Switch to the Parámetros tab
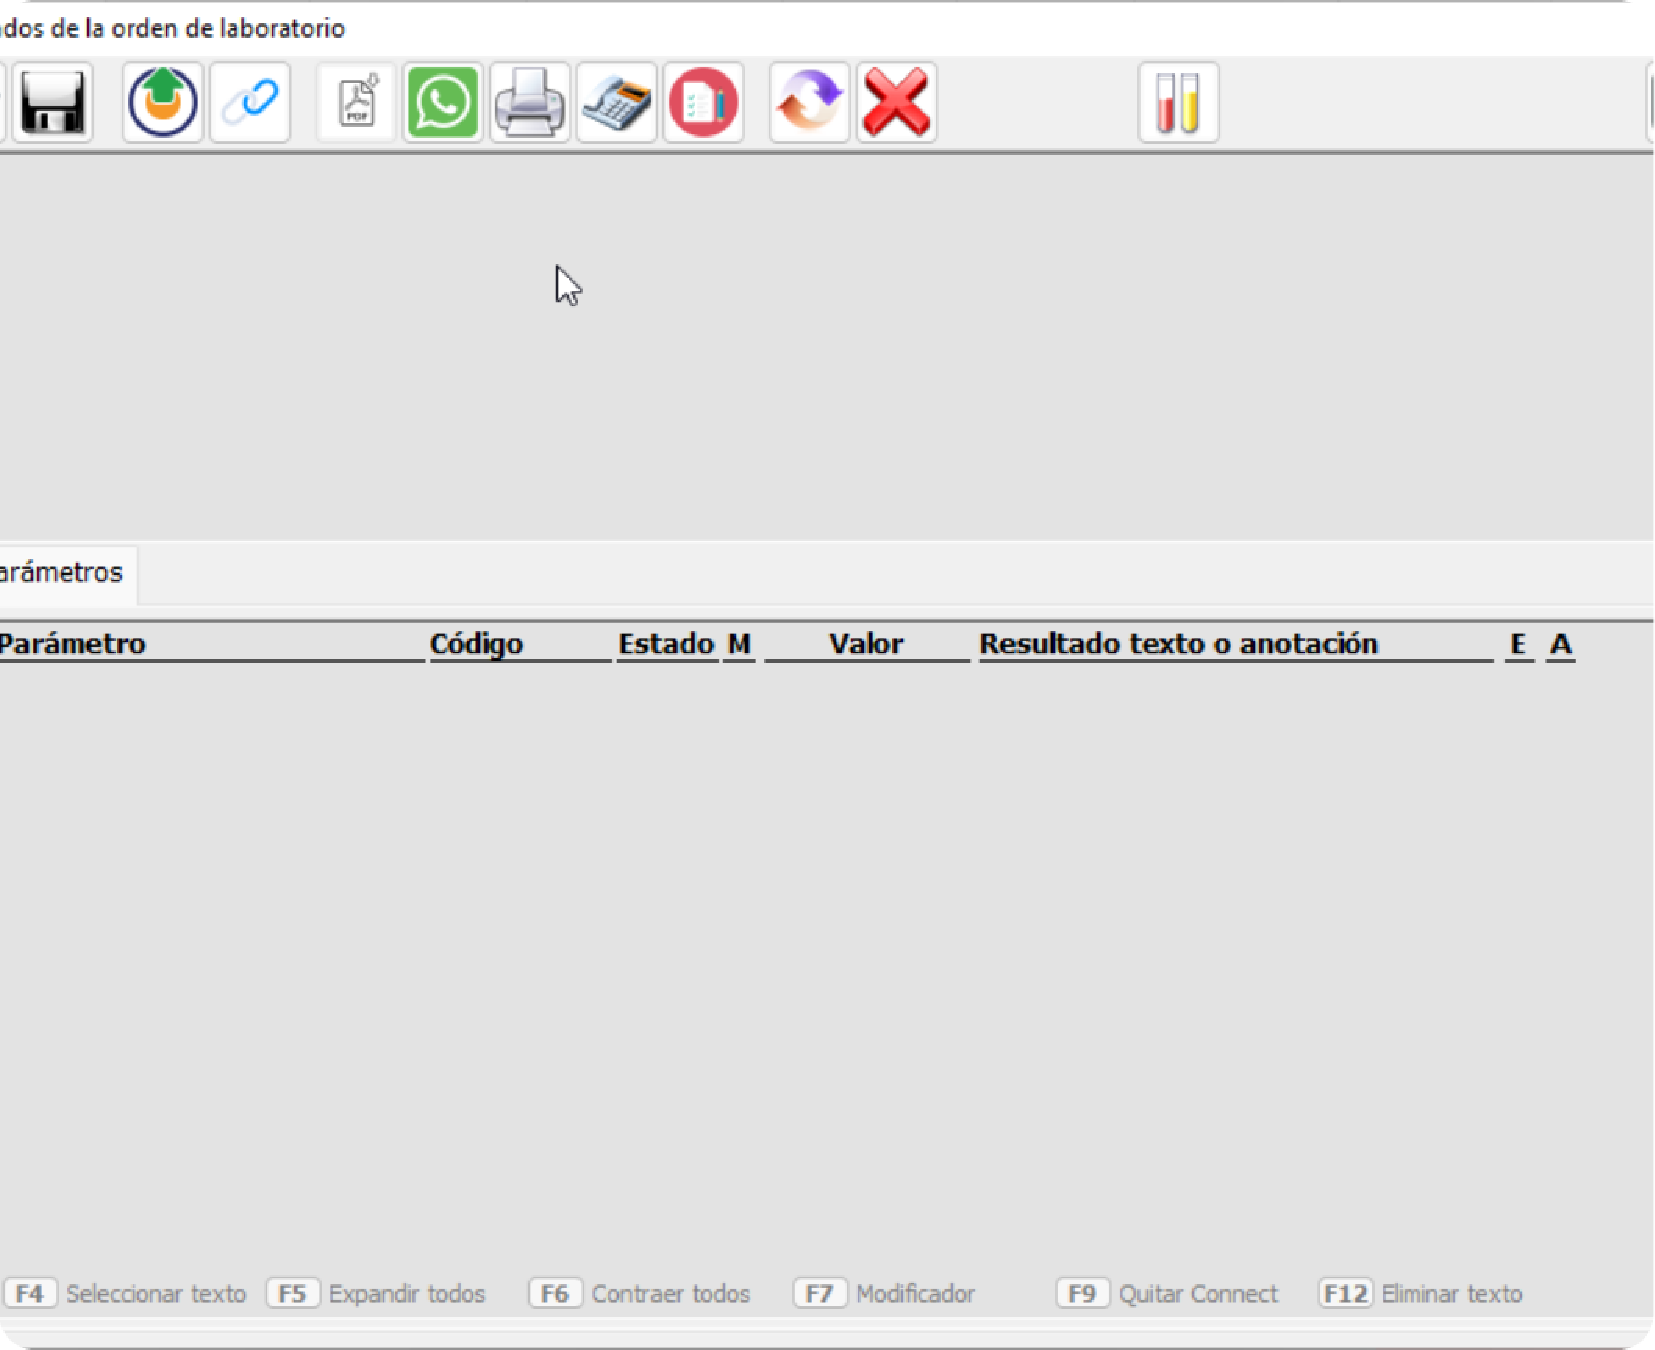The width and height of the screenshot is (1655, 1350). (62, 573)
